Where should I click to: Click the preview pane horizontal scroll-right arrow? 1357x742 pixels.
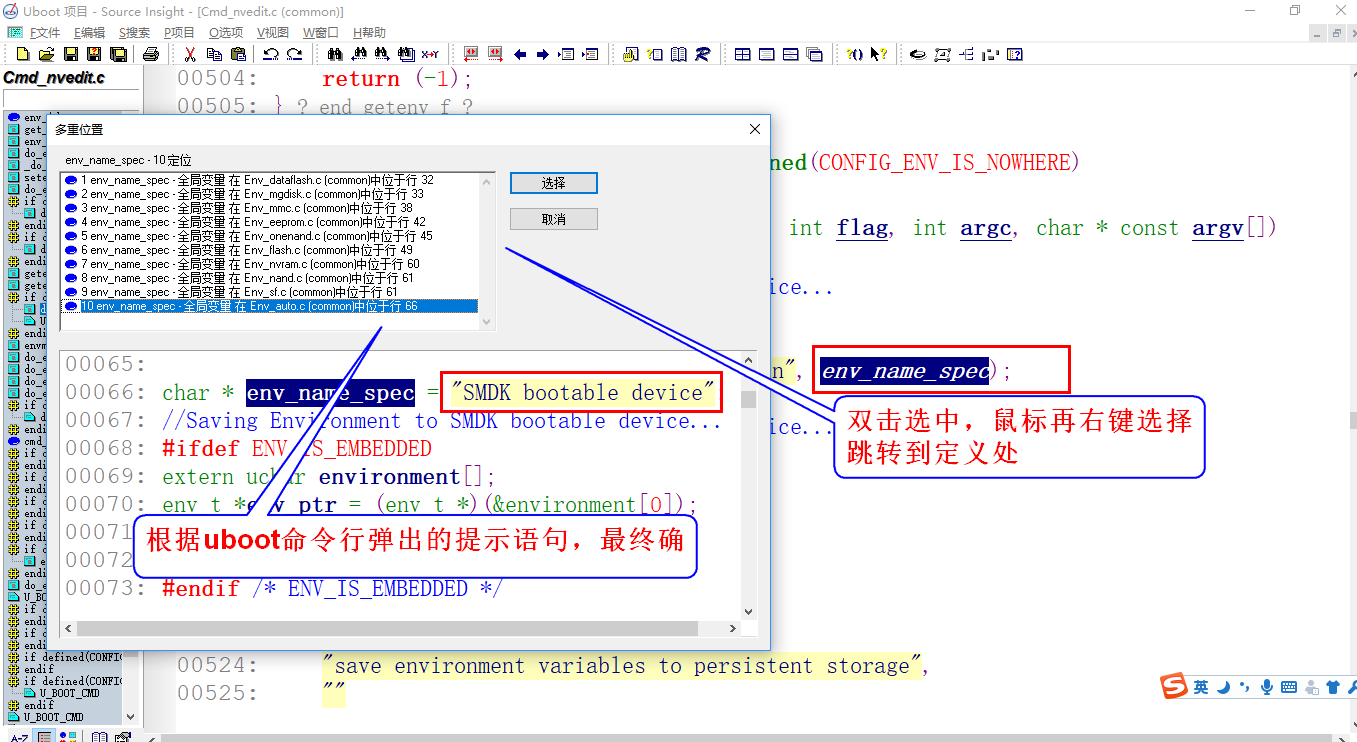pos(733,629)
